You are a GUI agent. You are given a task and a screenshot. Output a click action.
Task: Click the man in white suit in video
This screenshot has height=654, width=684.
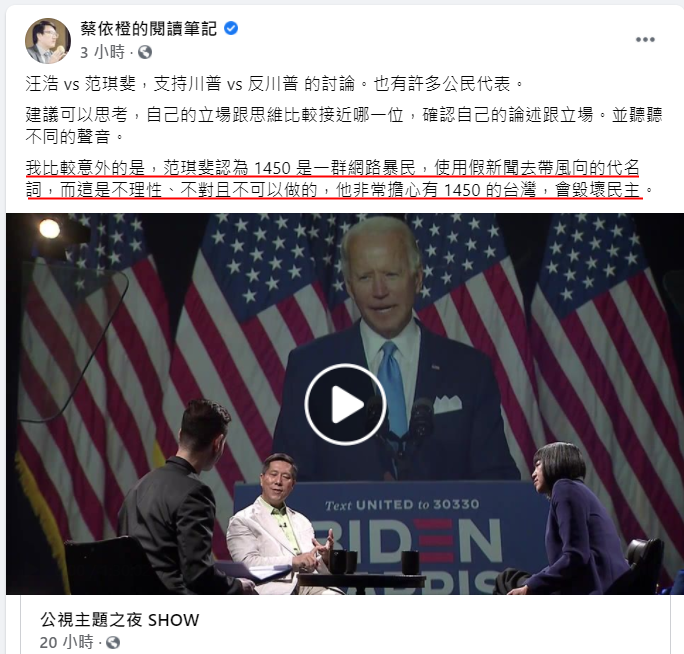(277, 524)
